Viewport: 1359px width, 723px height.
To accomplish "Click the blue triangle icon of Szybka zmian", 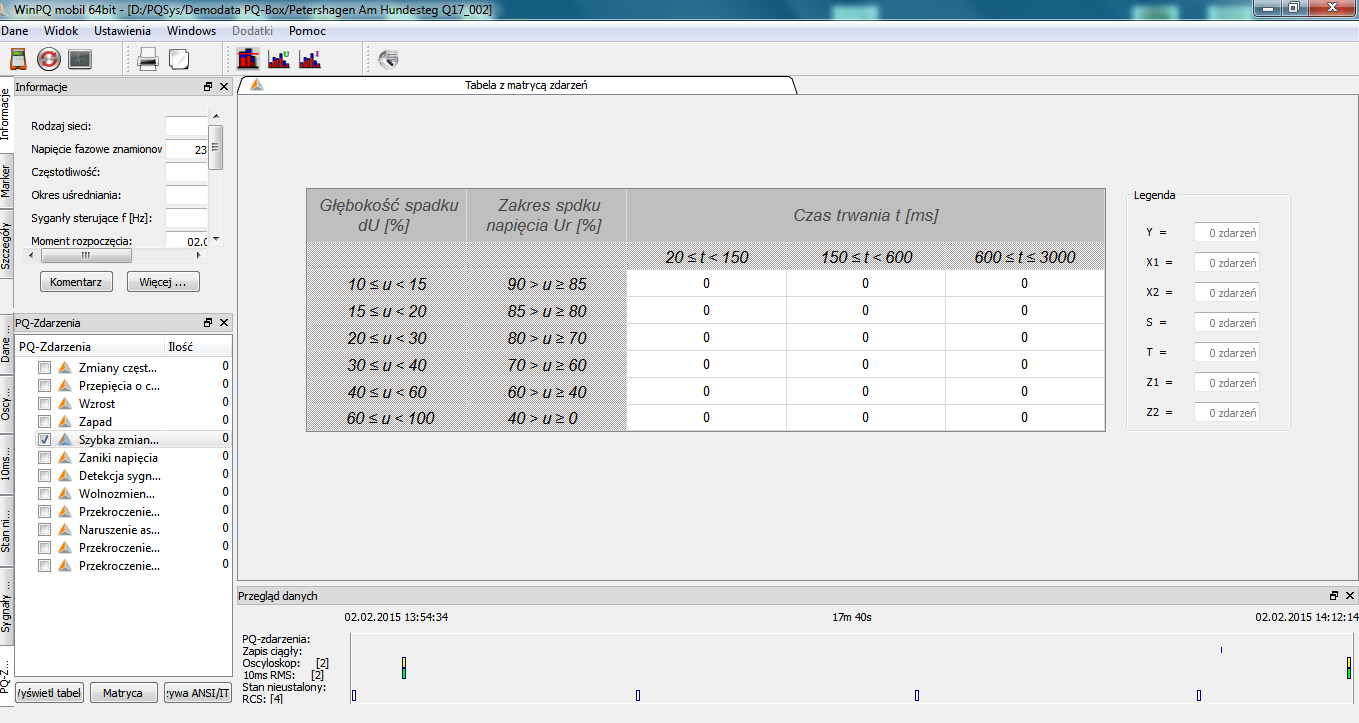I will tap(65, 440).
